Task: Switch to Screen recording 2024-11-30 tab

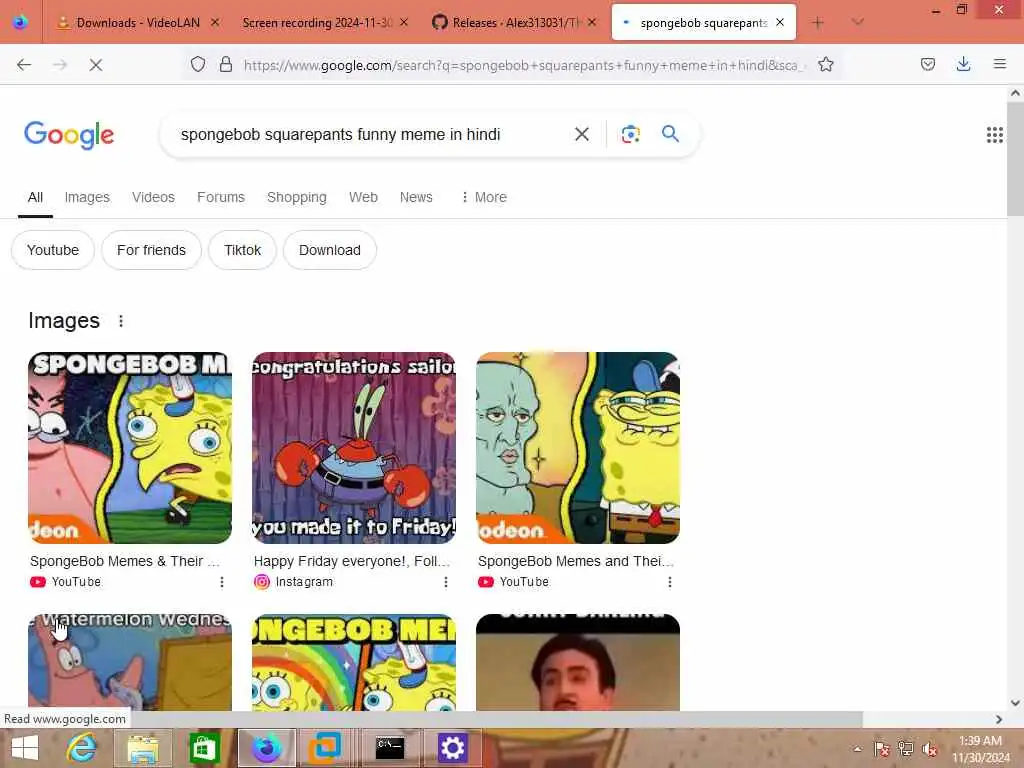Action: tap(317, 23)
